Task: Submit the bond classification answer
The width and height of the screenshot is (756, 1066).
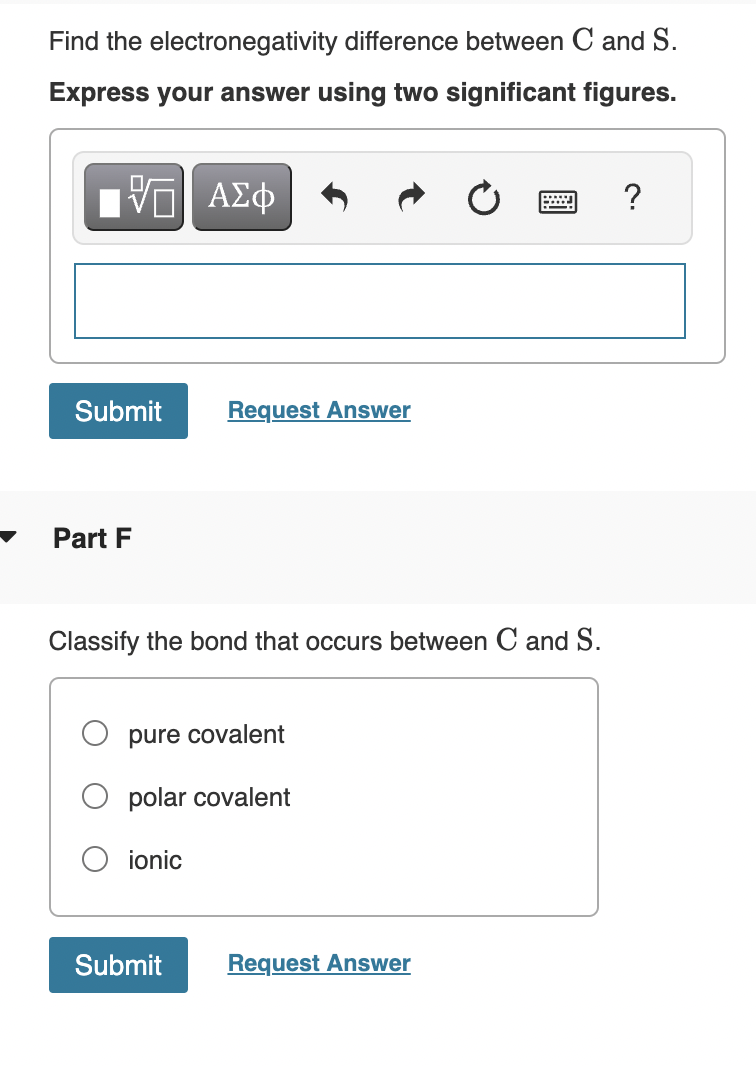Action: point(118,964)
